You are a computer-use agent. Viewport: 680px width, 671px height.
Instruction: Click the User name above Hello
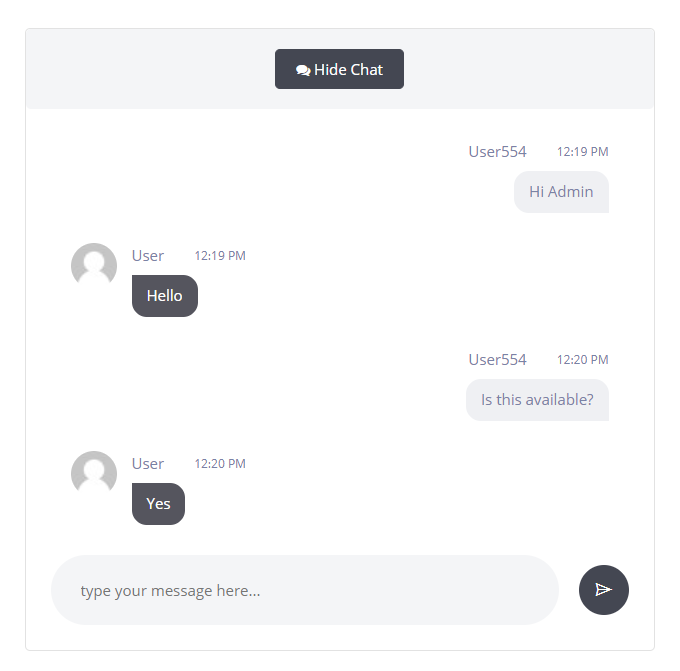[x=148, y=256]
